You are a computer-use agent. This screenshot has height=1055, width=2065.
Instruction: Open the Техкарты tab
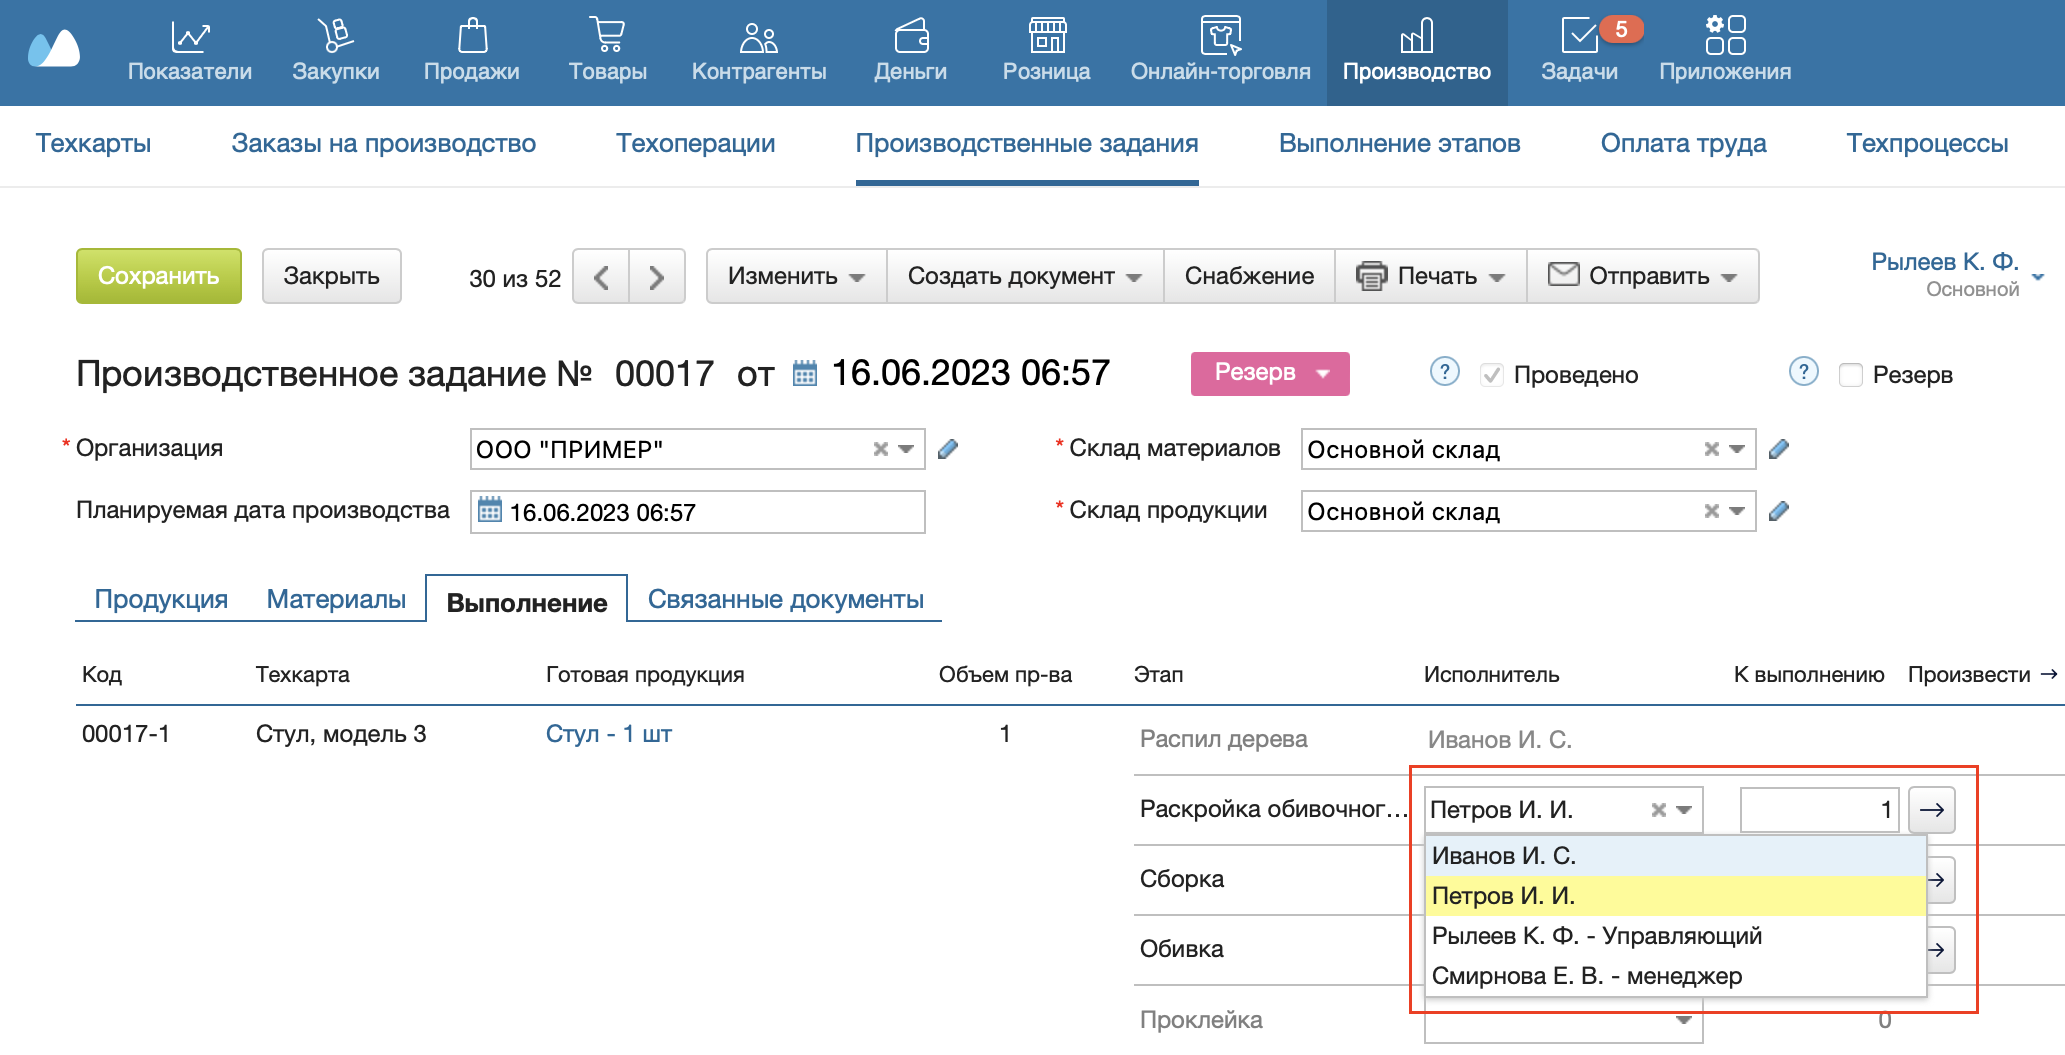click(x=94, y=143)
